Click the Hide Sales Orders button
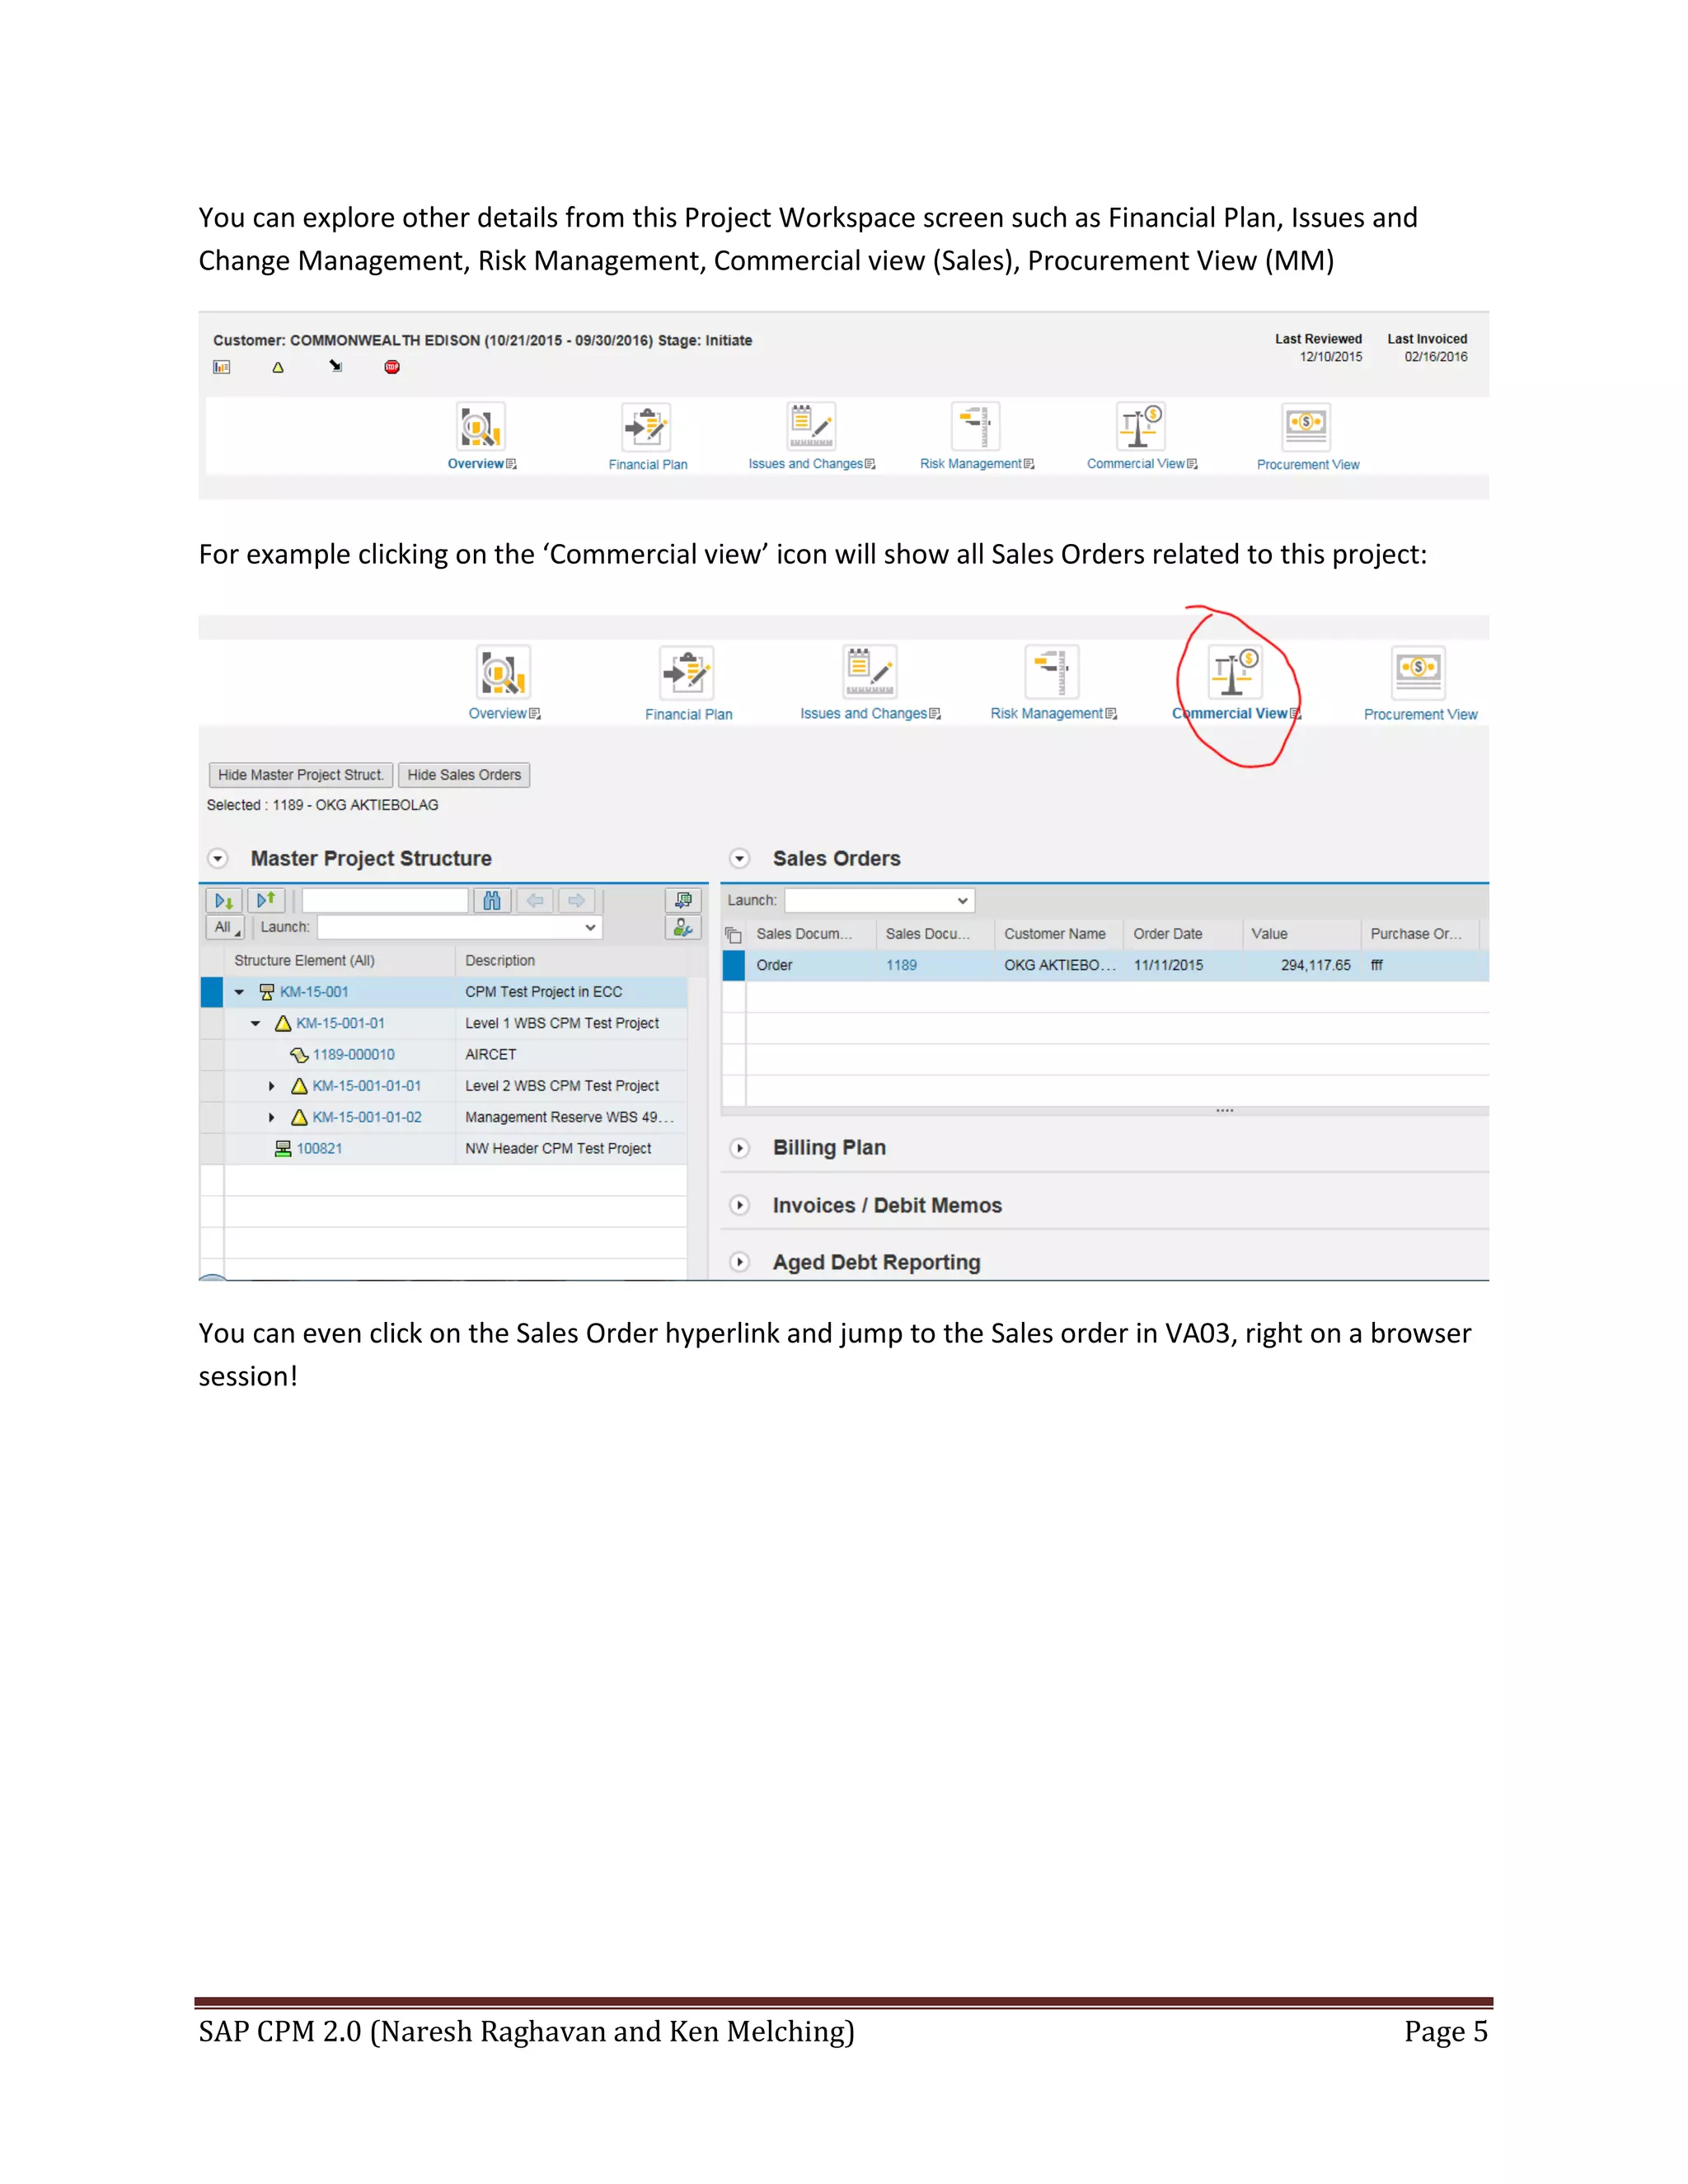This screenshot has height=2184, width=1688. 464,775
